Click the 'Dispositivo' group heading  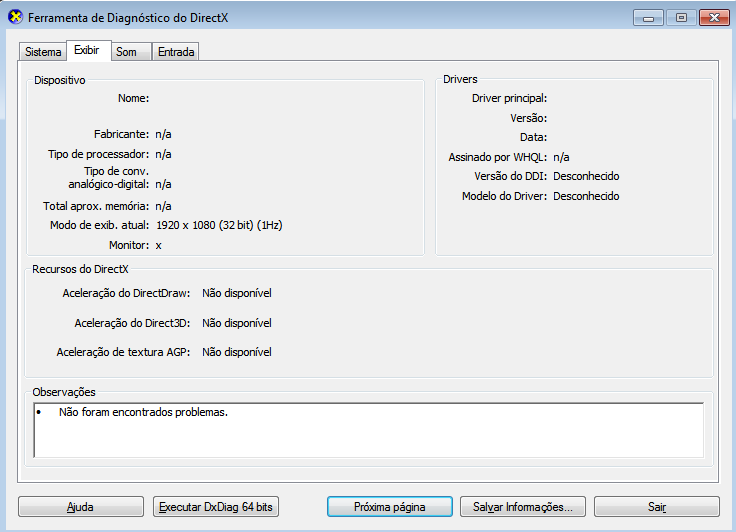click(60, 80)
